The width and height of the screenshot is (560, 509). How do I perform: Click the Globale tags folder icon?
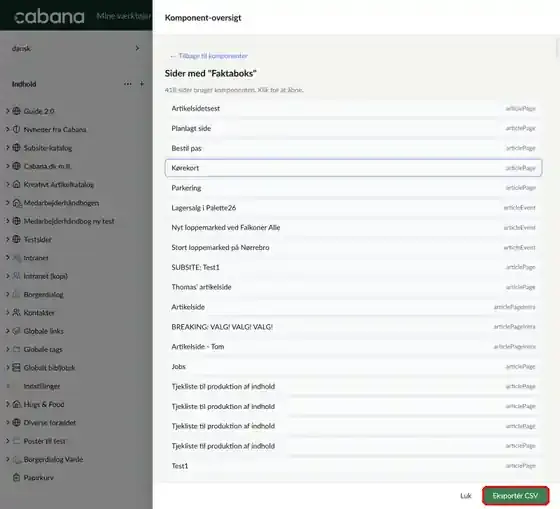pos(16,349)
